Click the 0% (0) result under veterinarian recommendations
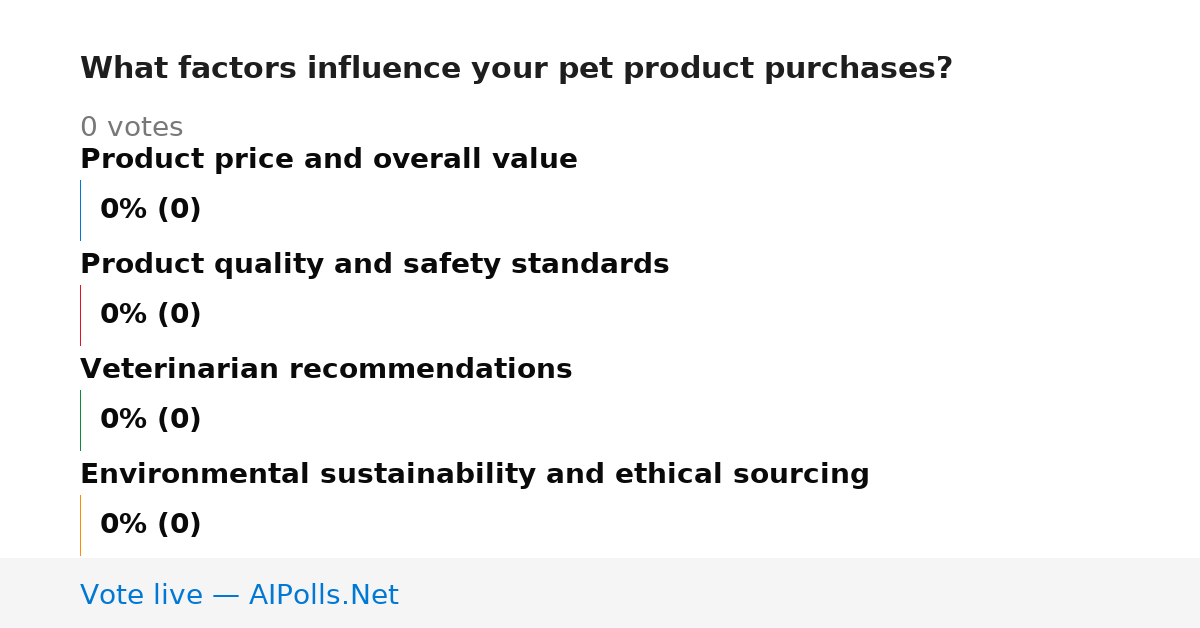 [150, 420]
